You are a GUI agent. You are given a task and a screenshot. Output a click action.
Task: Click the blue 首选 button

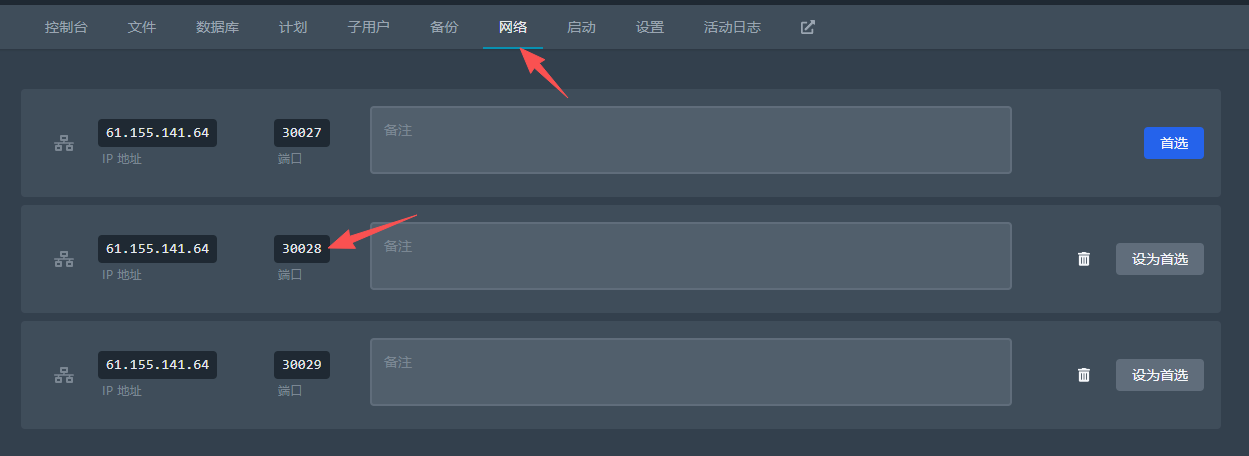(x=1174, y=143)
